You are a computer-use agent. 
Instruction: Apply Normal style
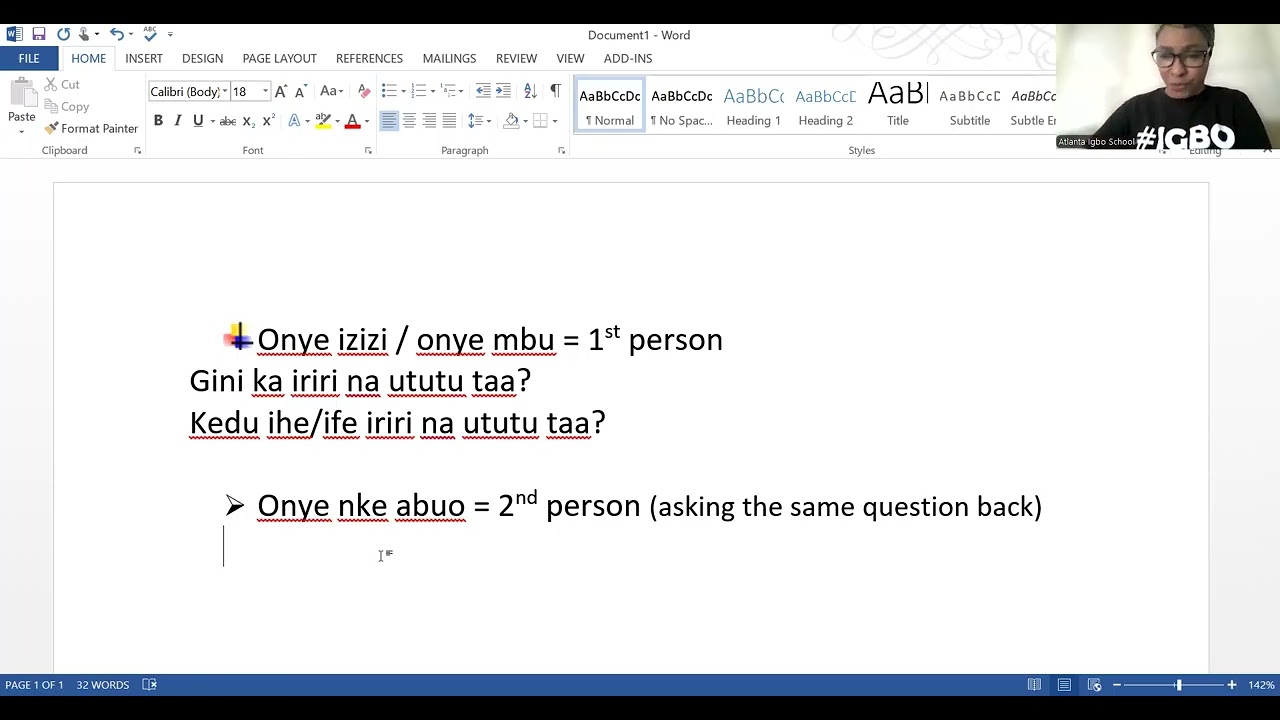tap(610, 106)
